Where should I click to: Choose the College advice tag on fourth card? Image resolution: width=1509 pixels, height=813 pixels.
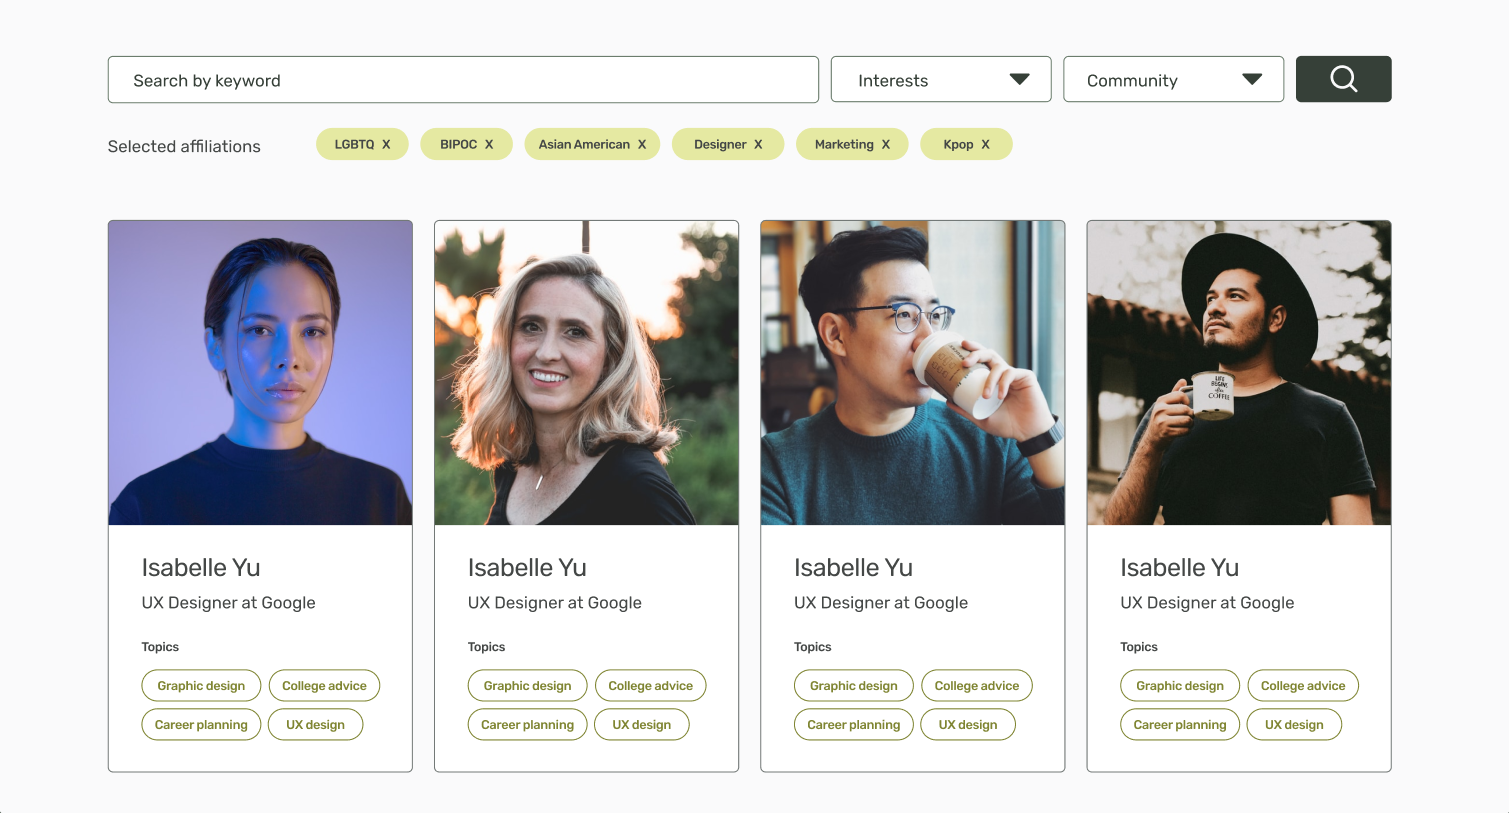[x=1302, y=685]
